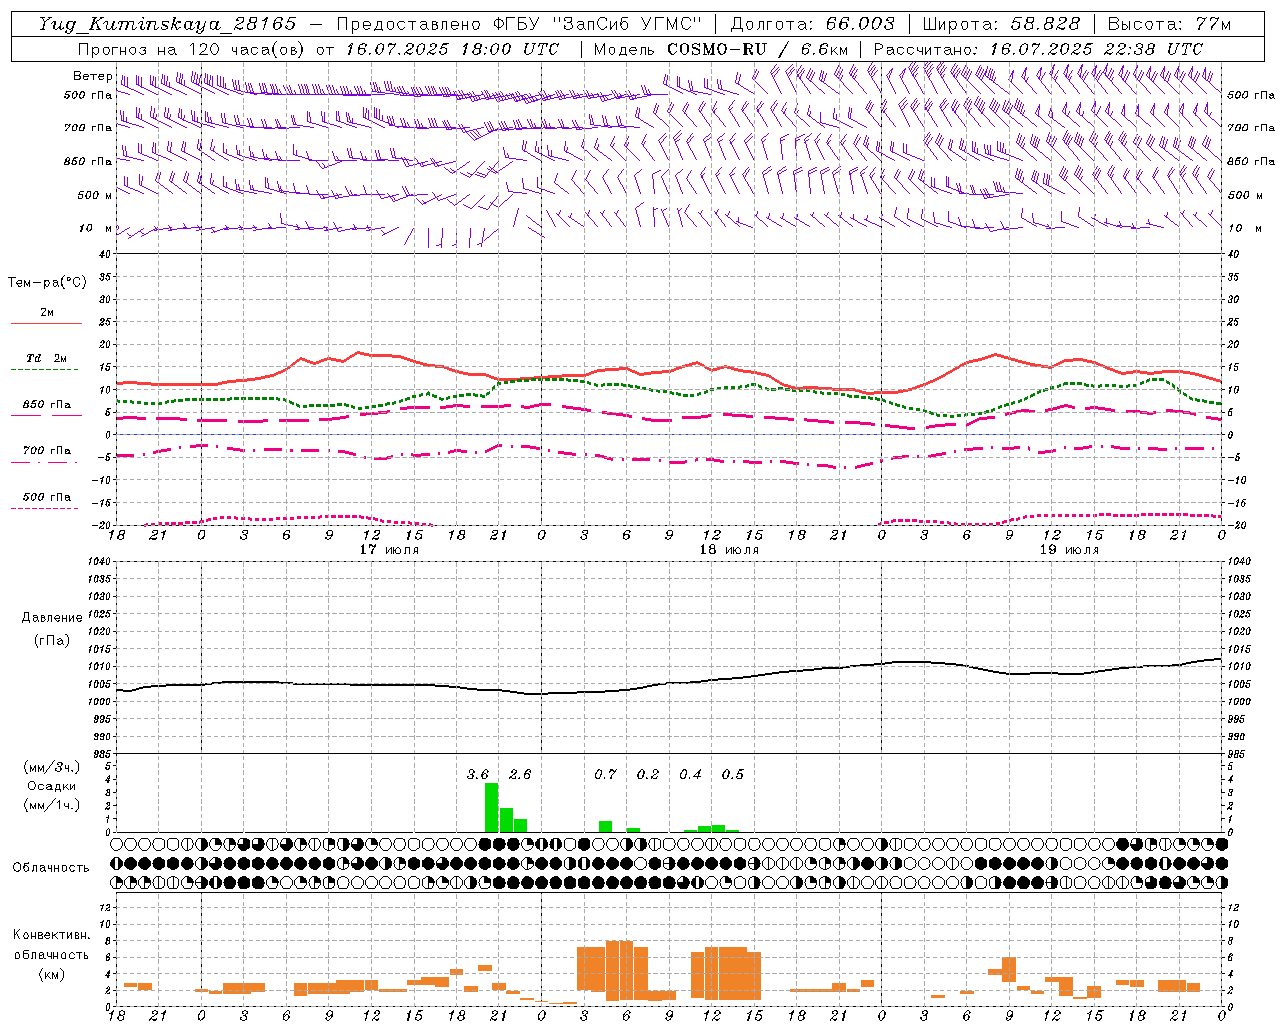Click the Давление pressure panel label

(52, 618)
